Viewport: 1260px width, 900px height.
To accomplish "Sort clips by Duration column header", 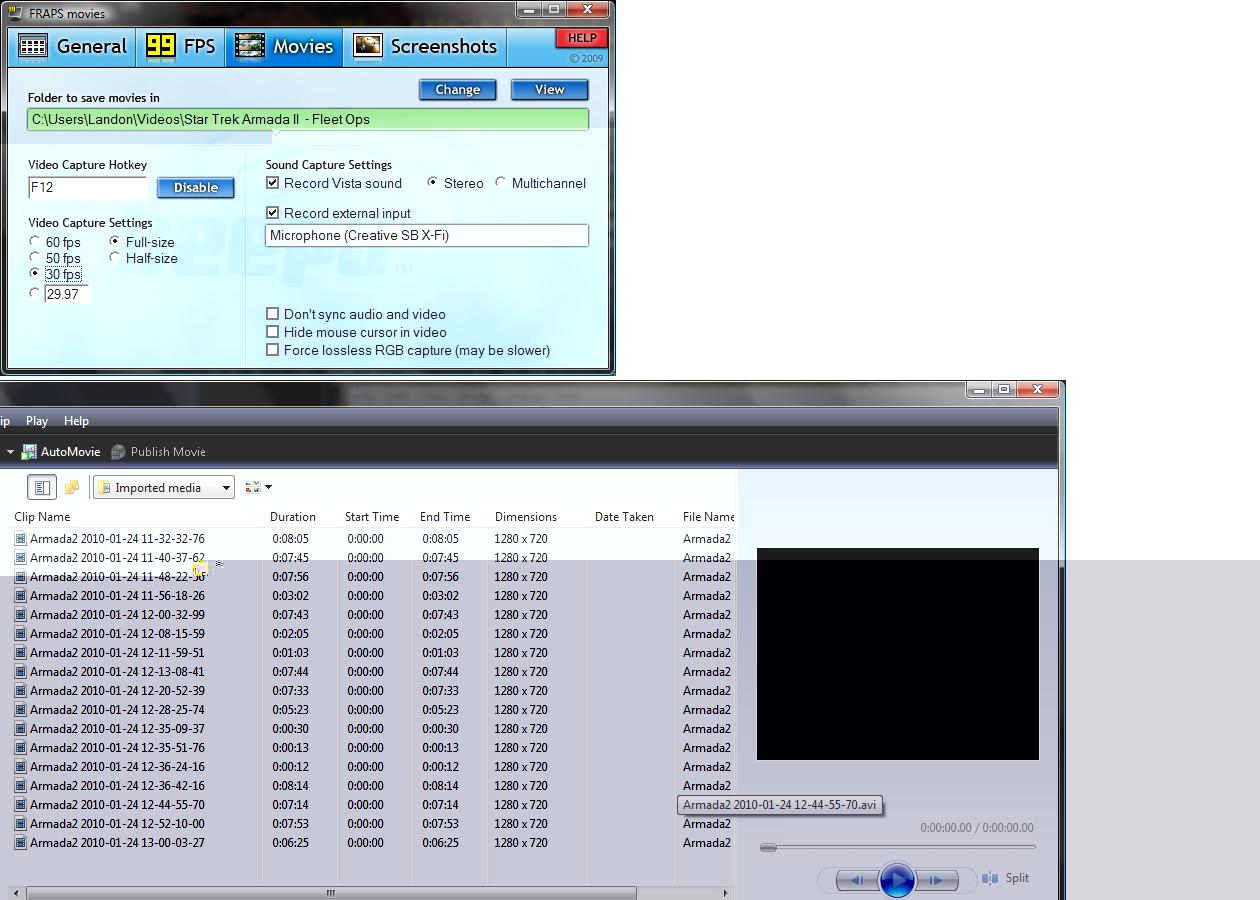I will point(293,517).
